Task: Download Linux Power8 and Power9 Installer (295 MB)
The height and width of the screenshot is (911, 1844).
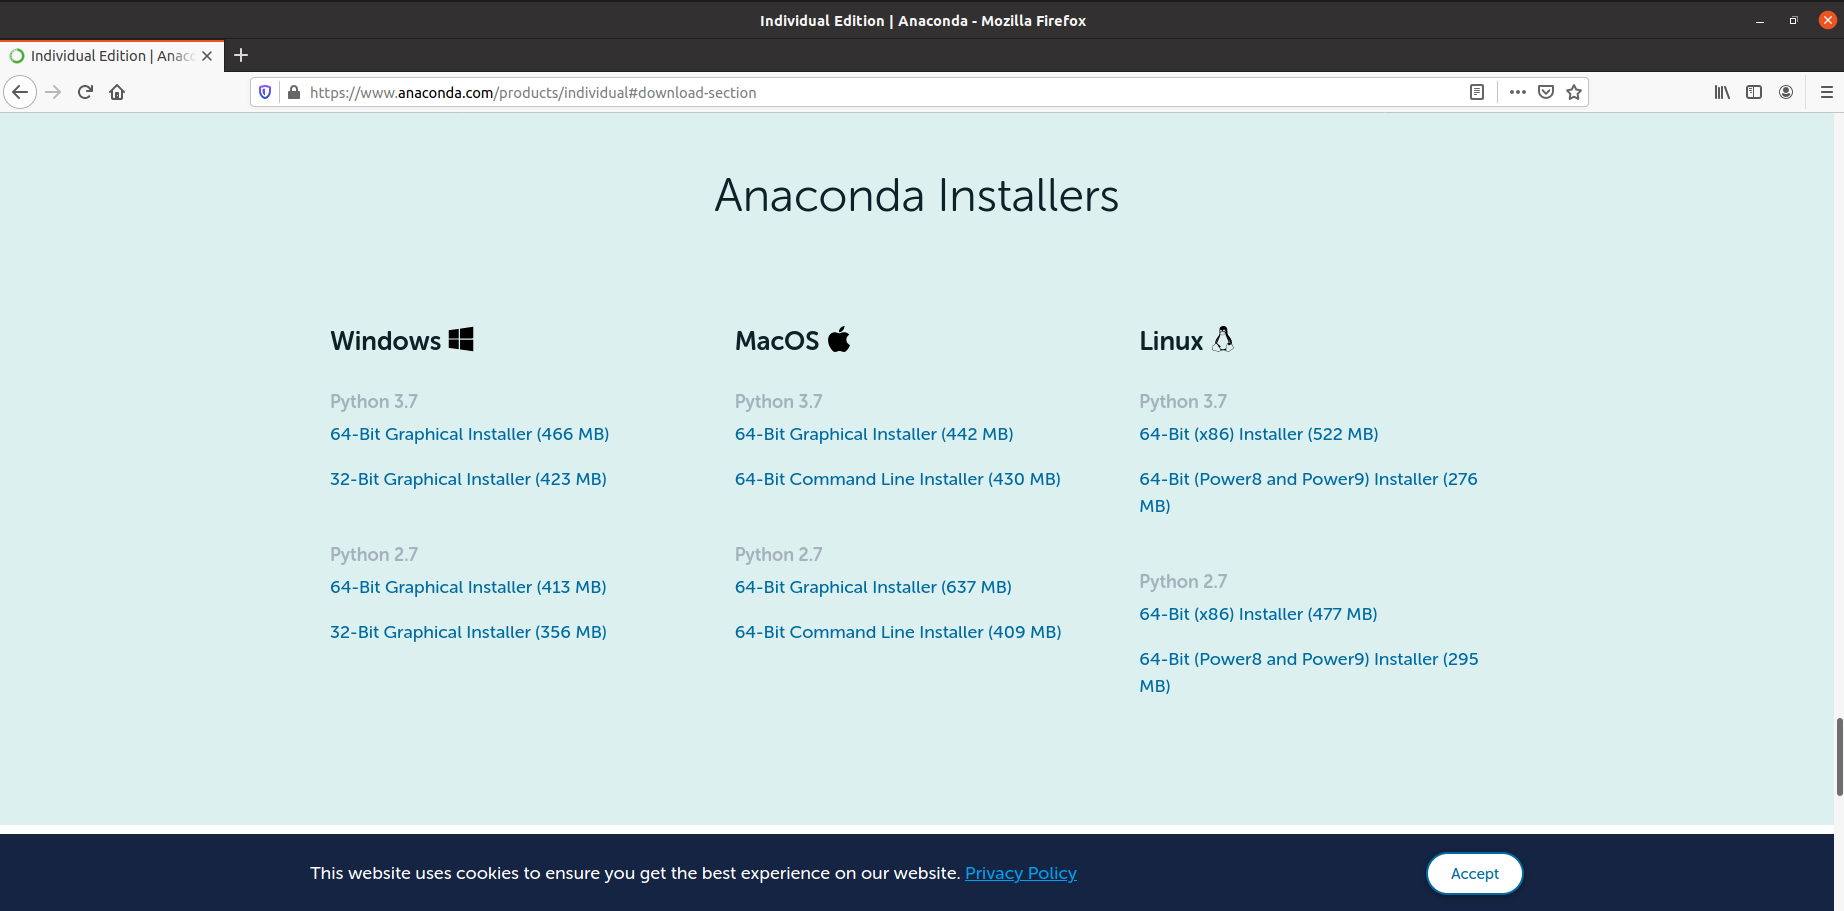Action: (1309, 672)
